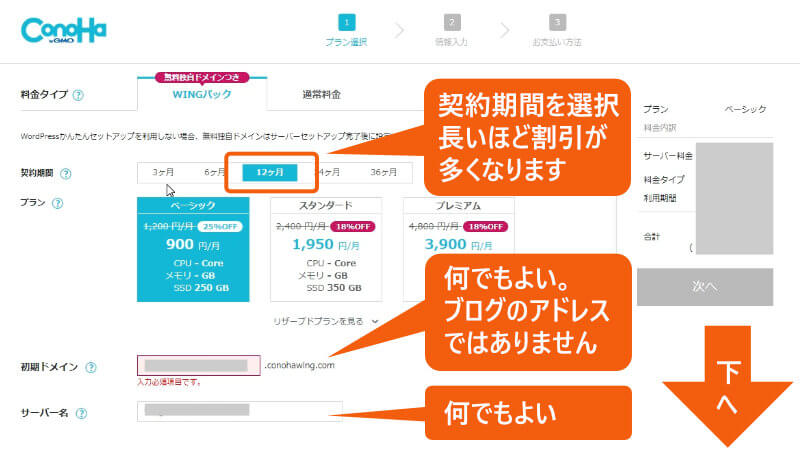Expand リザーブドプランを見る section

(326, 321)
